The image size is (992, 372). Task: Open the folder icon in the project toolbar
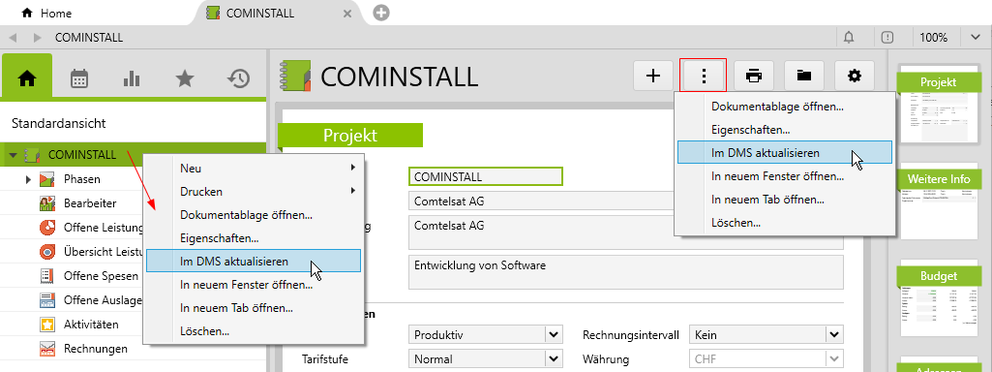click(803, 76)
